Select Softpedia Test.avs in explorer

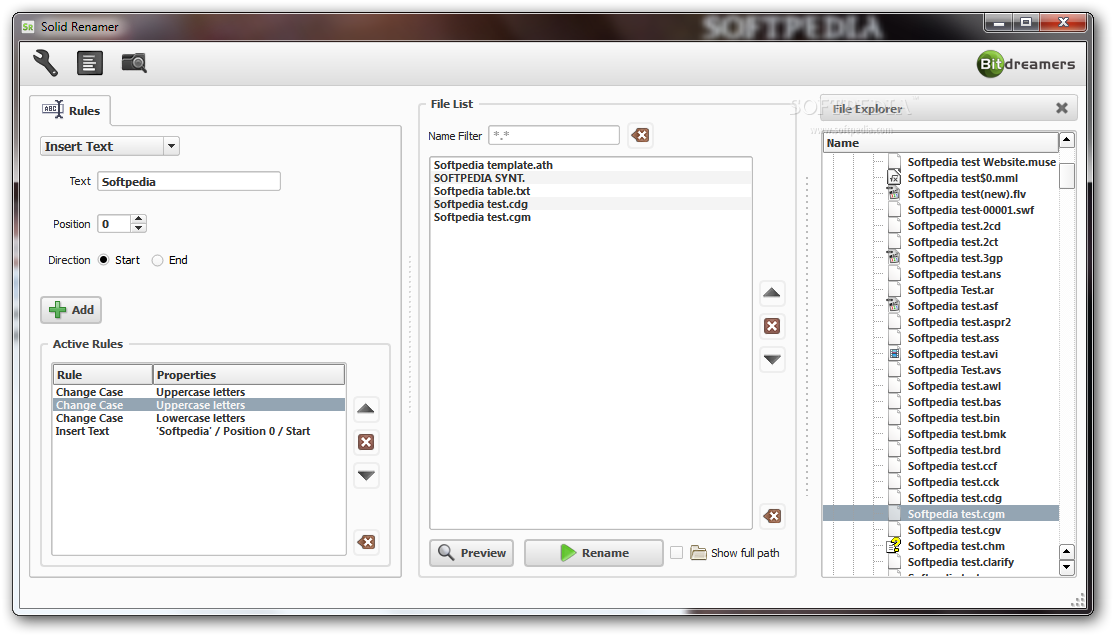click(x=954, y=370)
